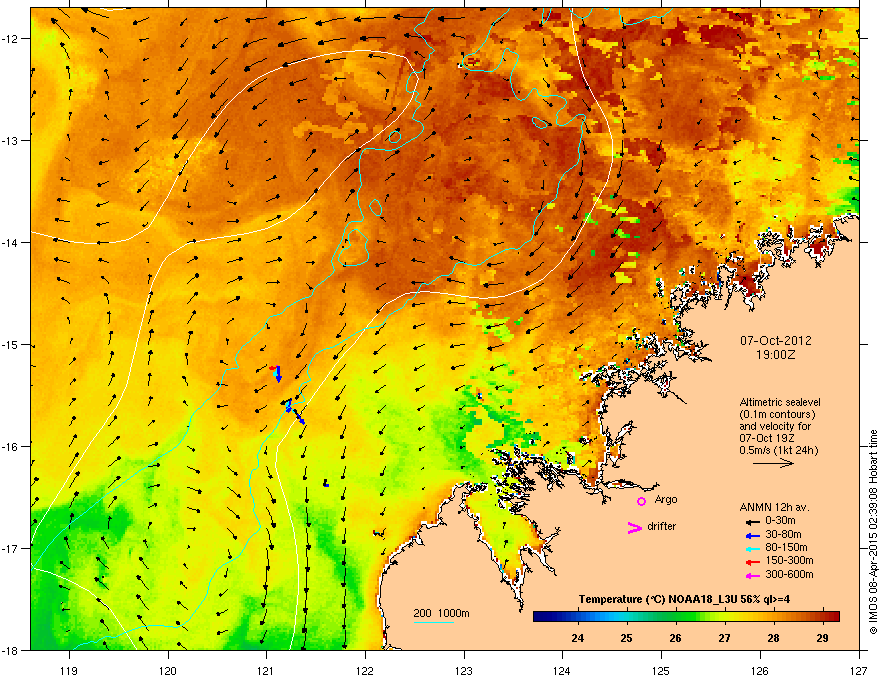This screenshot has height=680, width=880.
Task: Click the 'Argo' legend label
Action: click(666, 499)
